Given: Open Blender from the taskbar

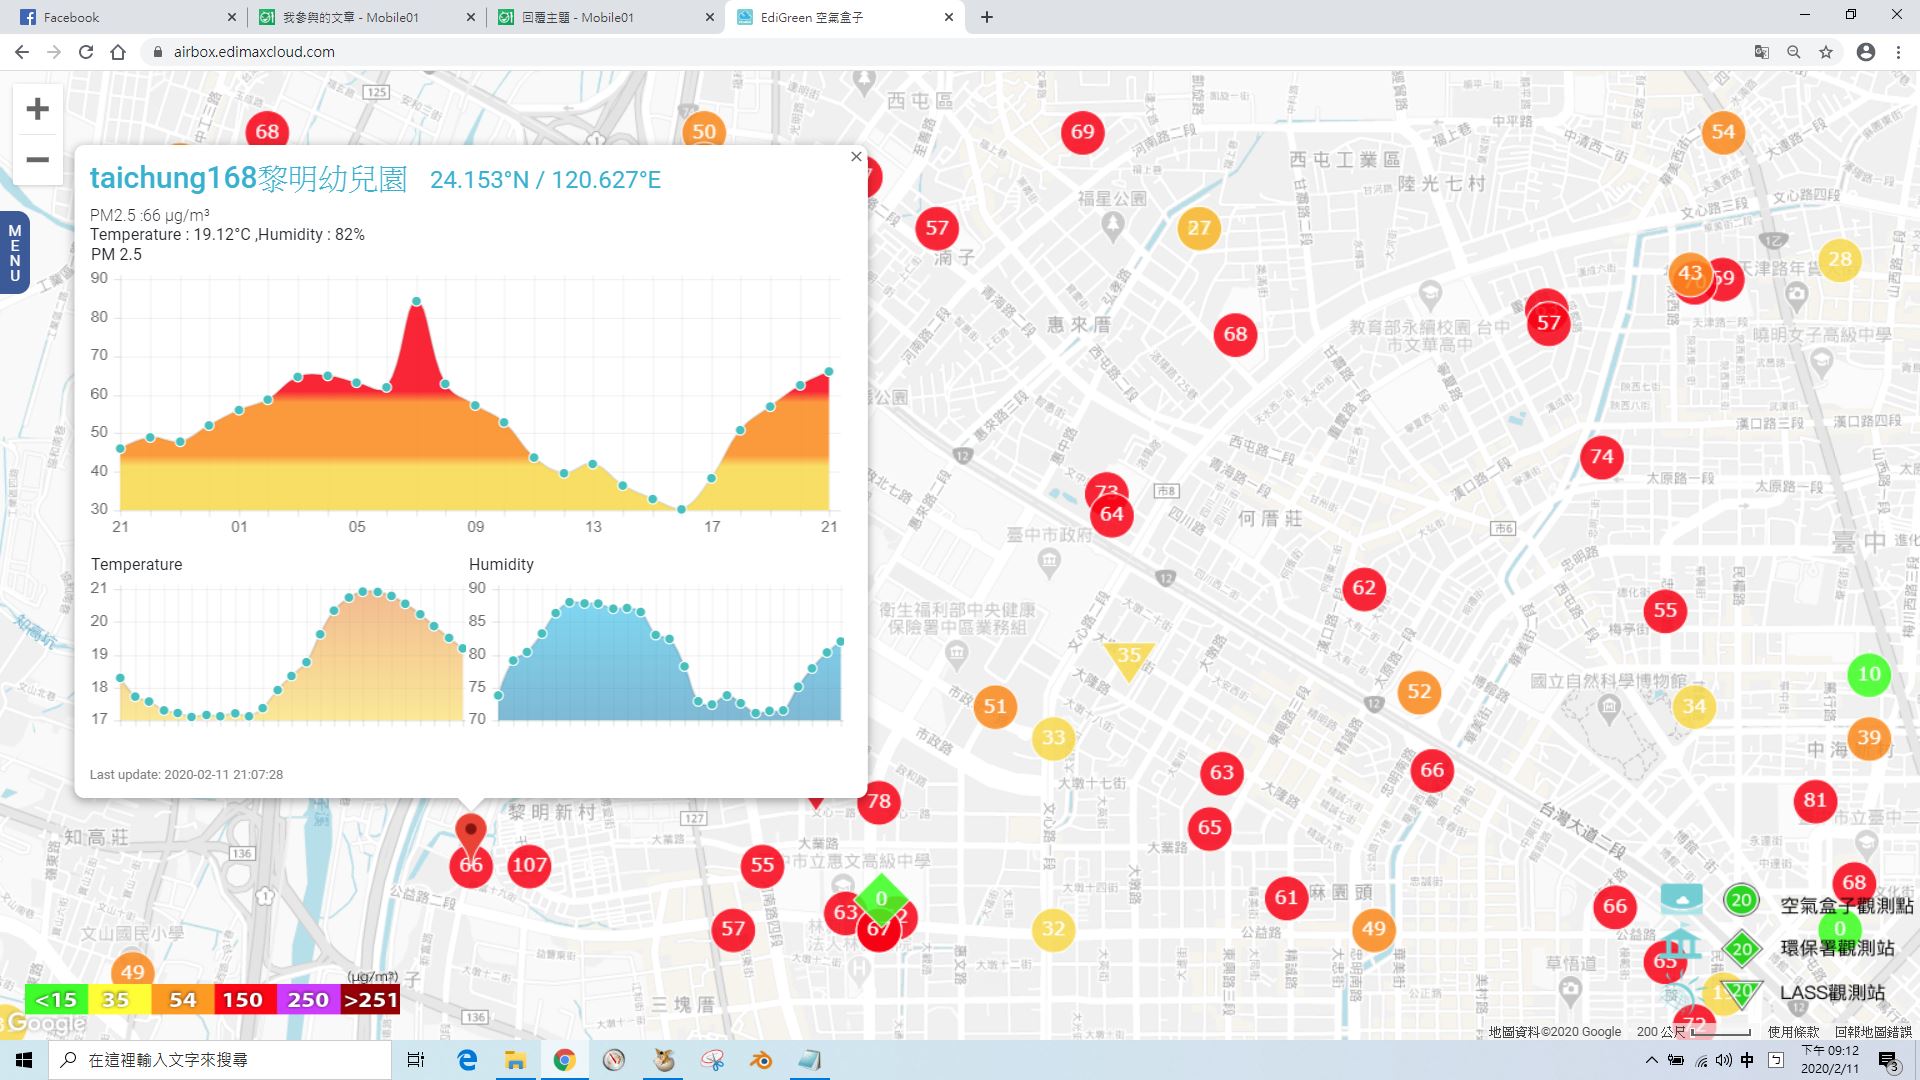Looking at the screenshot, I should [x=761, y=1060].
